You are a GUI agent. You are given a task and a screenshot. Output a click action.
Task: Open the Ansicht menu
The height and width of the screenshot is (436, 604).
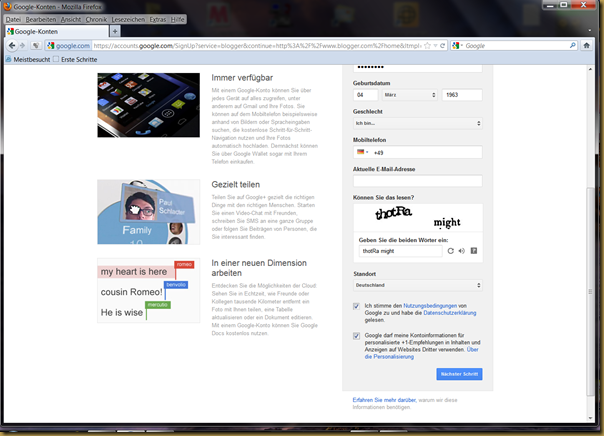[x=71, y=19]
